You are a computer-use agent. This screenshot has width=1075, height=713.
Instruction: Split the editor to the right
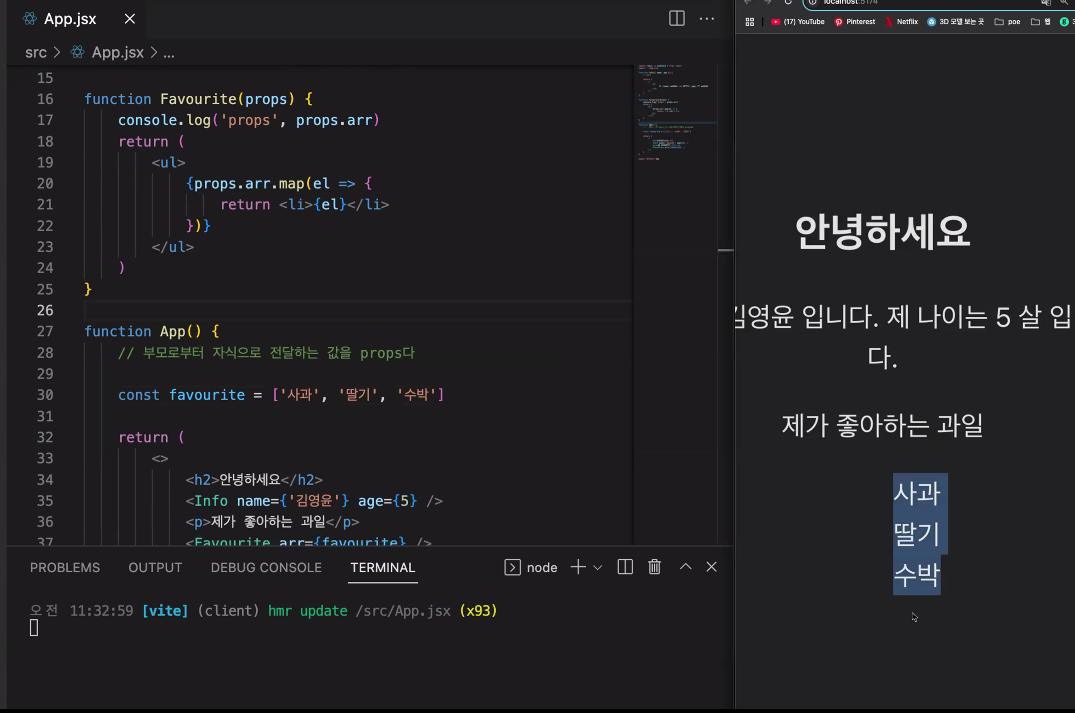point(677,19)
